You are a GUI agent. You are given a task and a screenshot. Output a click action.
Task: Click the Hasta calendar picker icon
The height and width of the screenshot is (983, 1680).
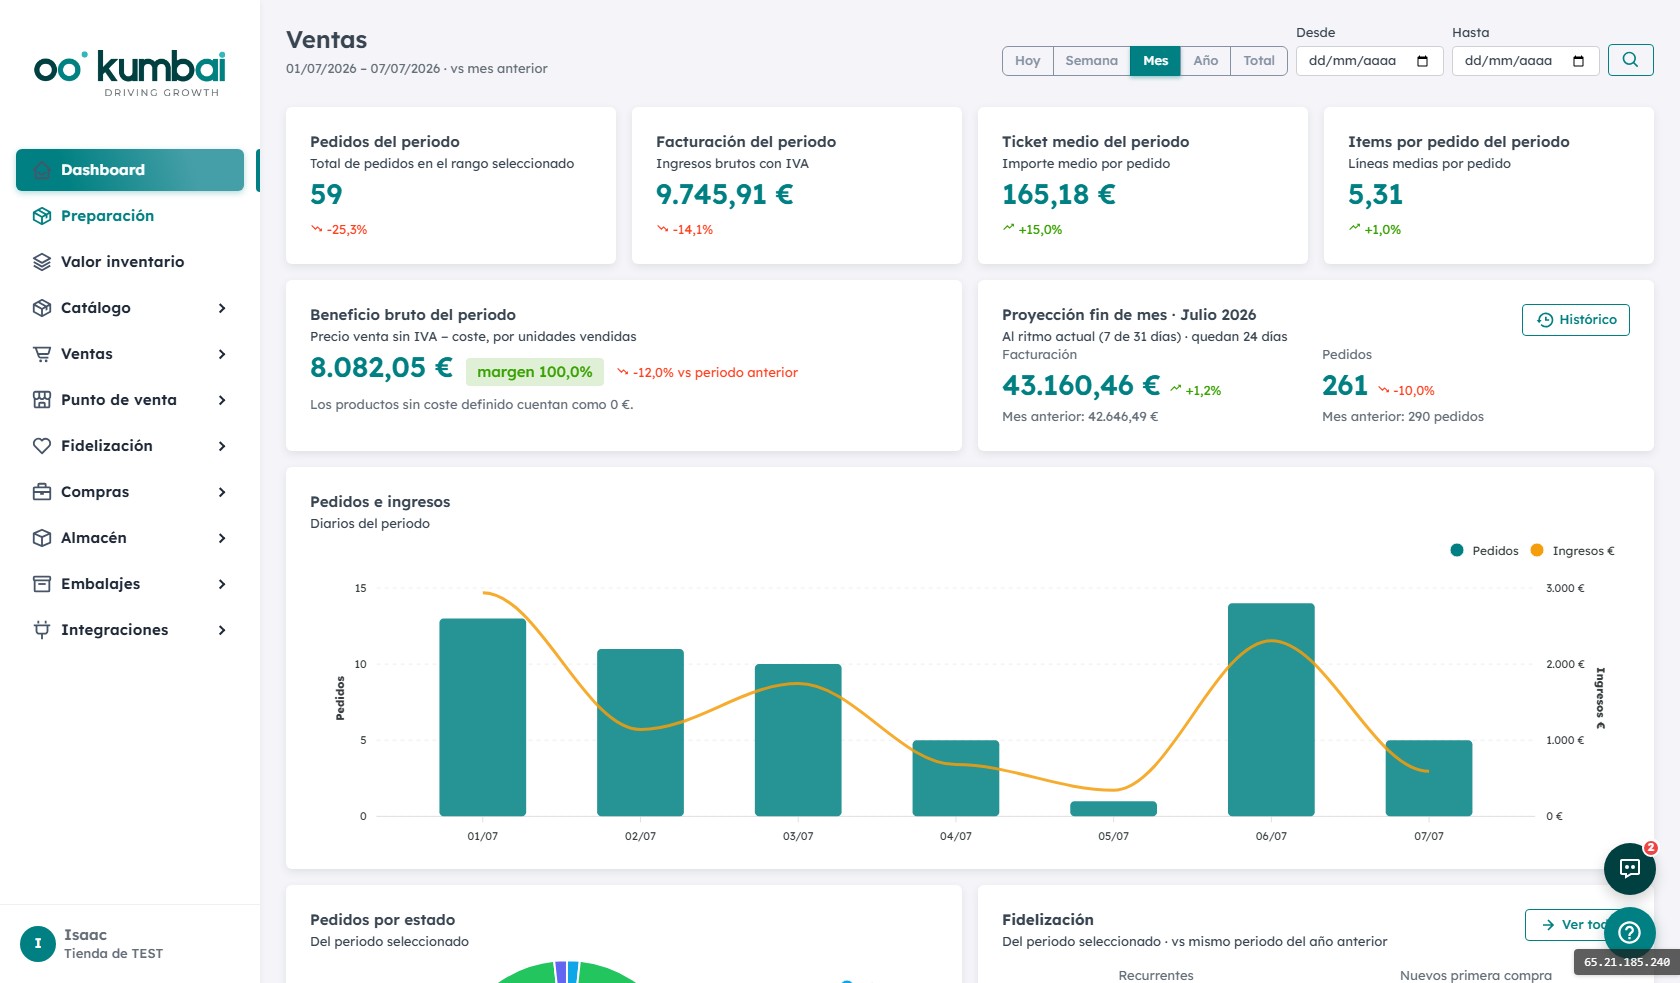pos(1578,61)
